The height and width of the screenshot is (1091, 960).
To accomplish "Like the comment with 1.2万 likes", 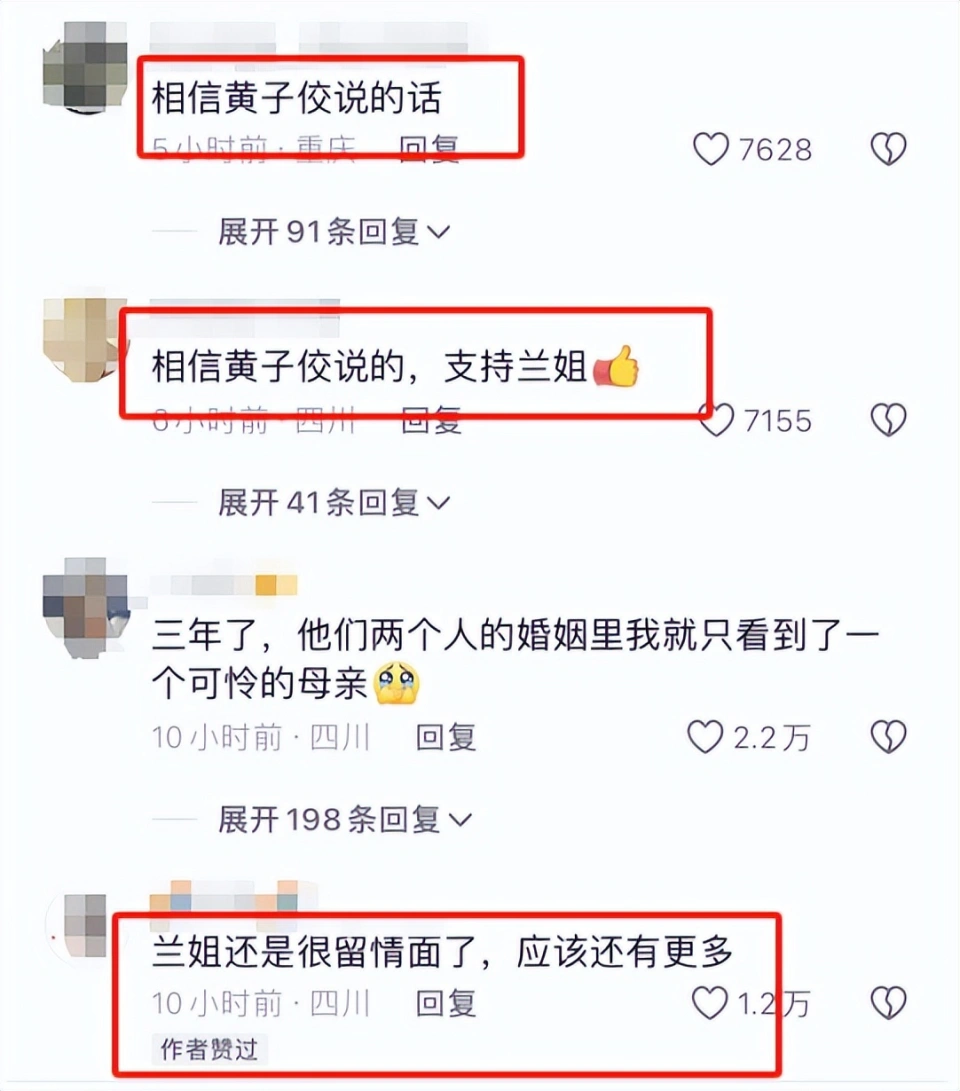I will click(710, 1003).
